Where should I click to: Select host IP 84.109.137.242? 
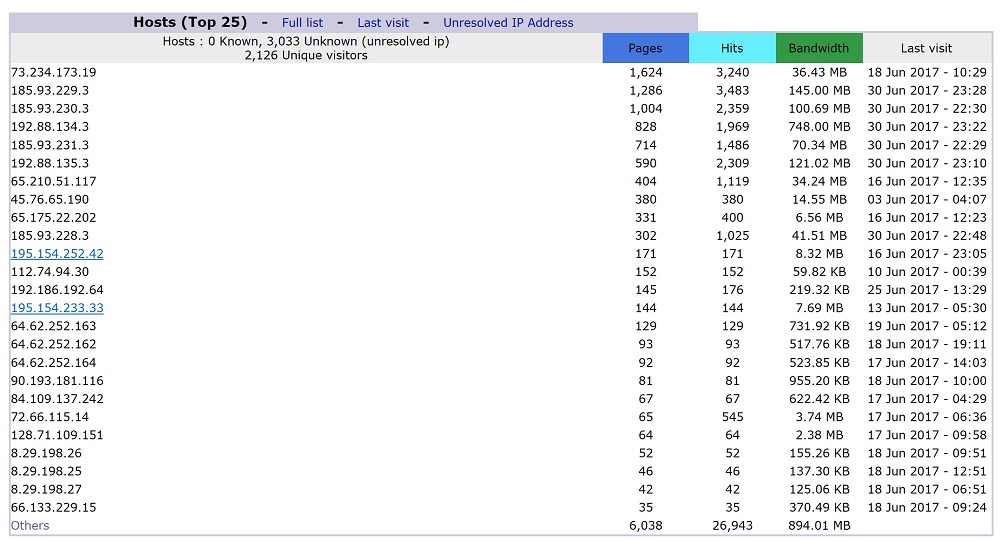tap(57, 399)
